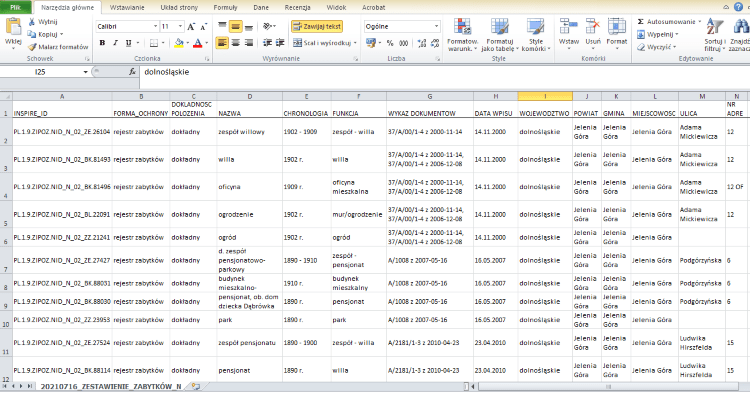The height and width of the screenshot is (399, 750).
Task: Click Excel help question mark
Action: (739, 7)
